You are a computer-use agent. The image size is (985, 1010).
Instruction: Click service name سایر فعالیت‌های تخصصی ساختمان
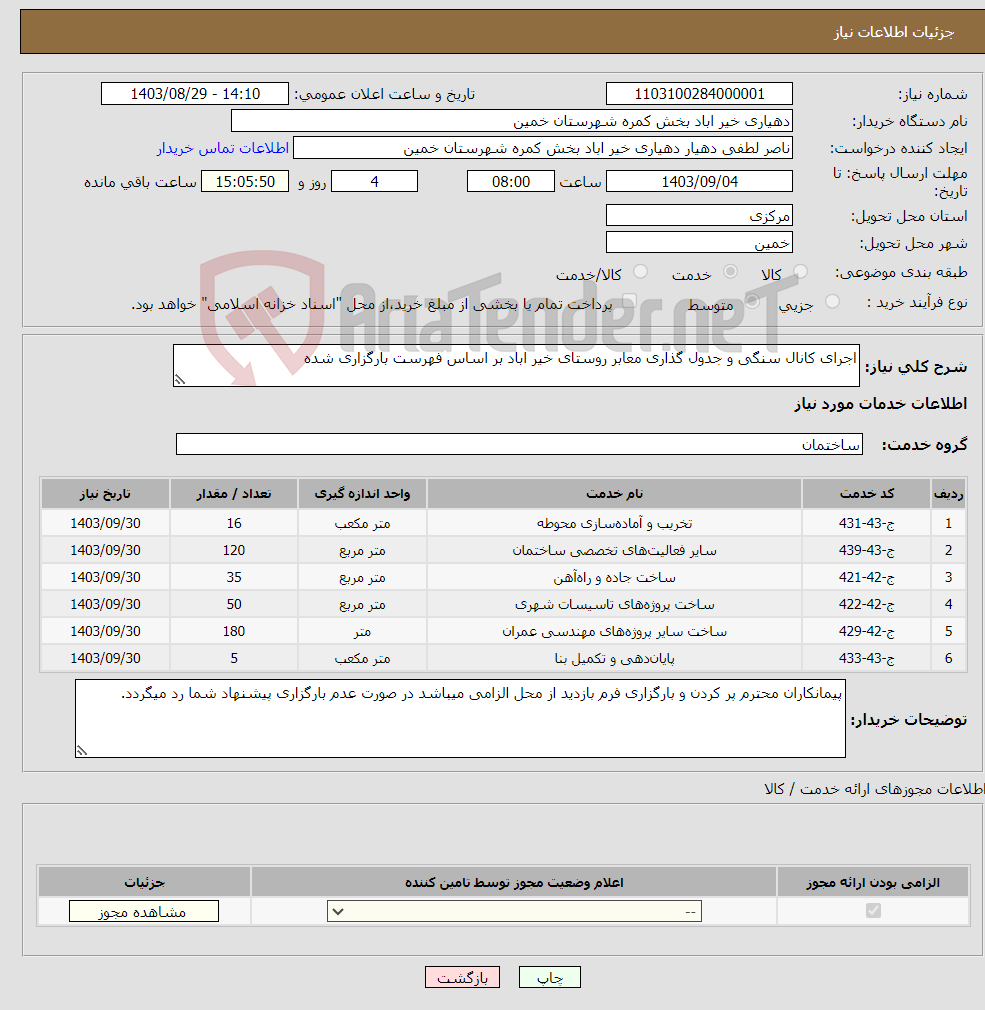(614, 550)
